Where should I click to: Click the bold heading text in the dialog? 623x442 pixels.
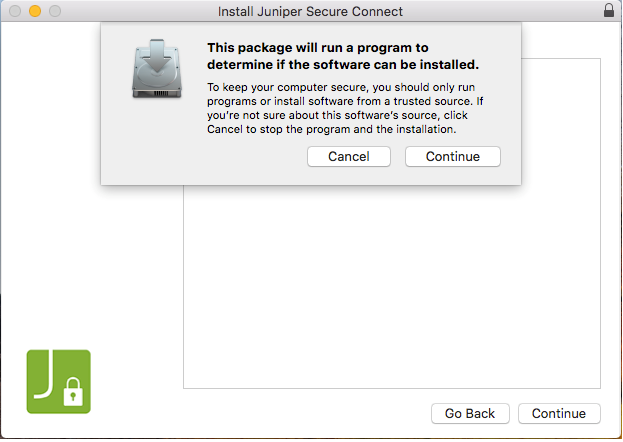[342, 56]
